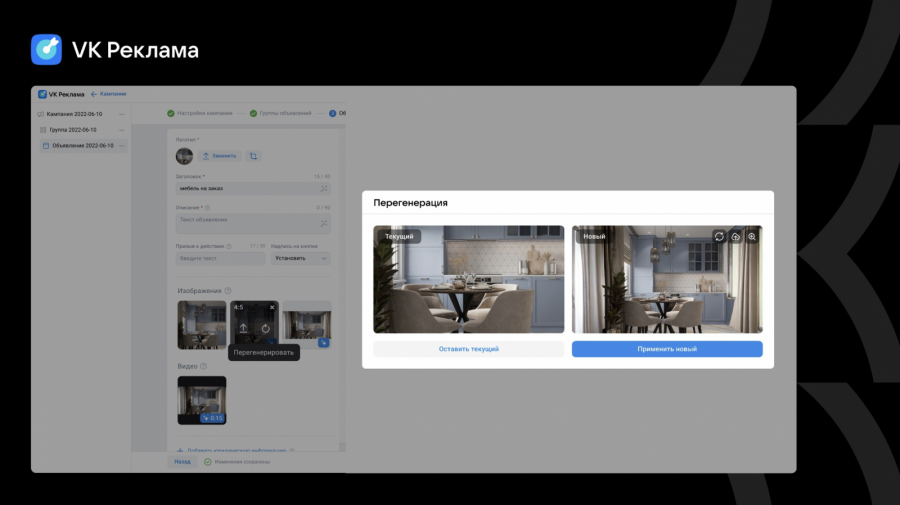
Task: Open the more menu for Кампания 2022-06-10
Action: [x=122, y=114]
